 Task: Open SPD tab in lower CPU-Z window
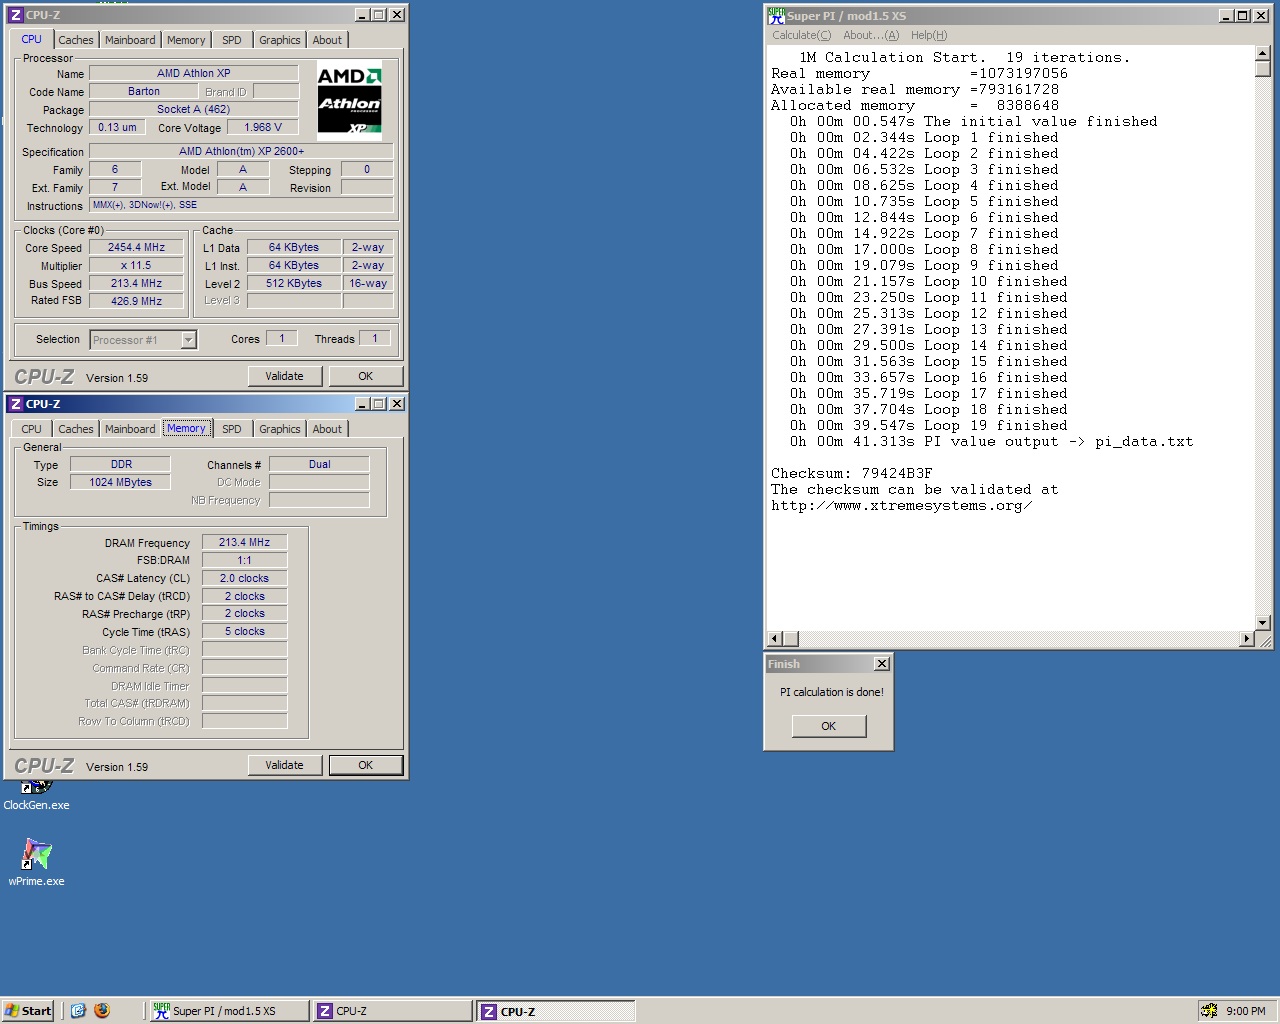[232, 429]
